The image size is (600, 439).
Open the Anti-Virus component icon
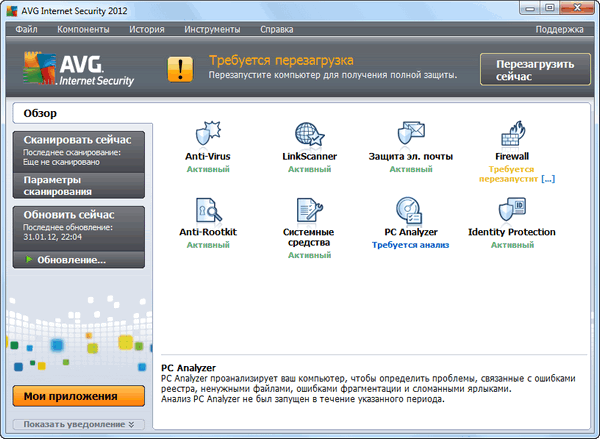(x=208, y=135)
